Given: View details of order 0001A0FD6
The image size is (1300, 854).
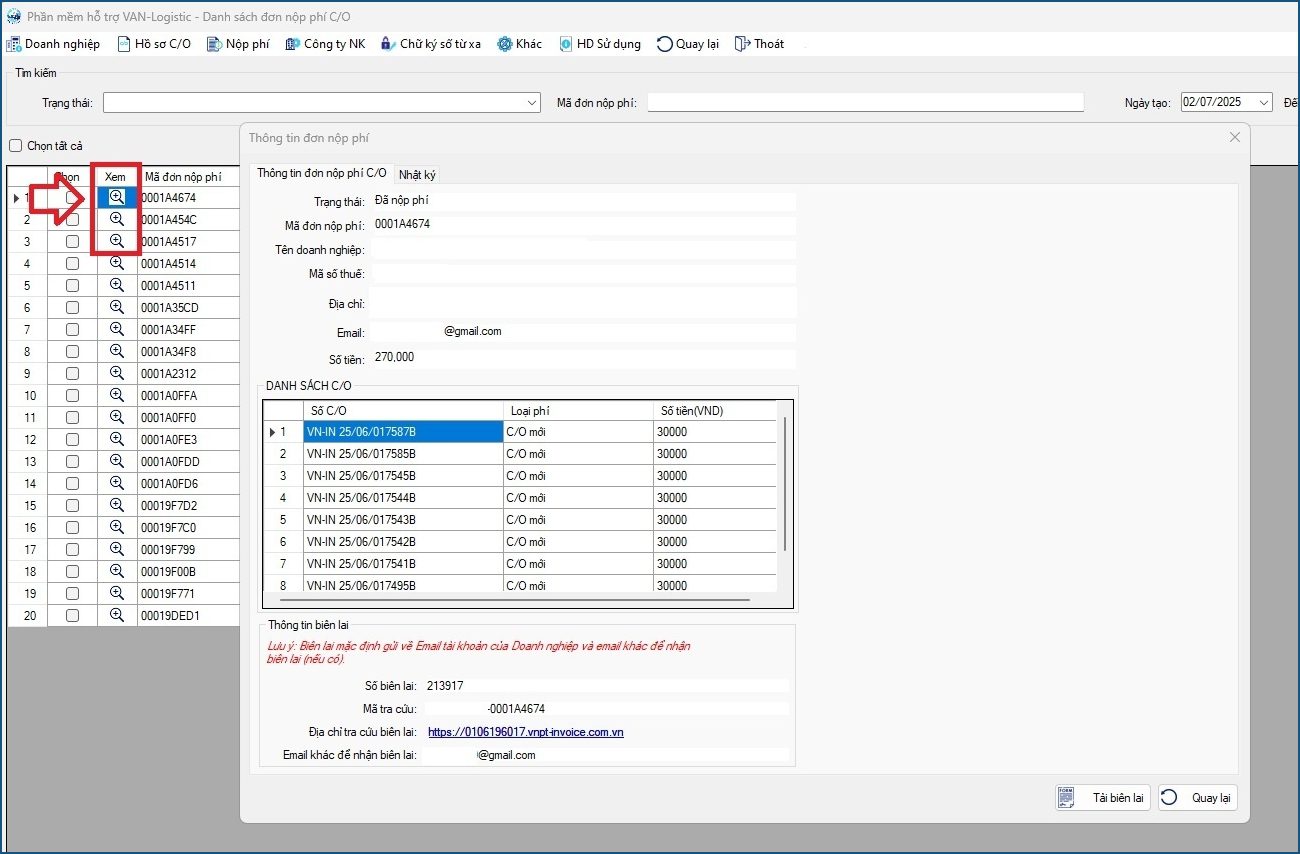Looking at the screenshot, I should coord(117,483).
